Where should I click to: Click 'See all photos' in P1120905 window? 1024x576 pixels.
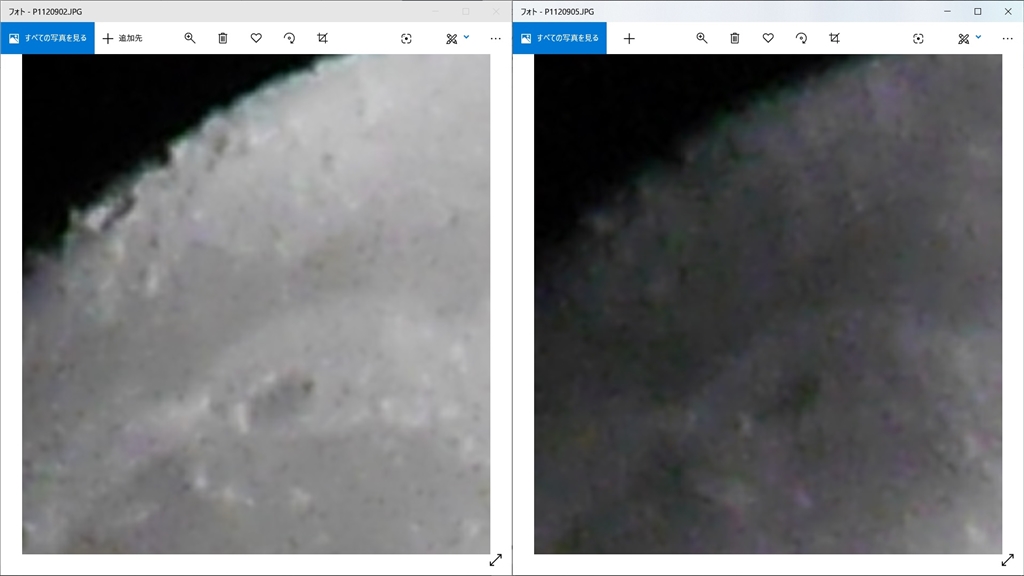point(560,38)
